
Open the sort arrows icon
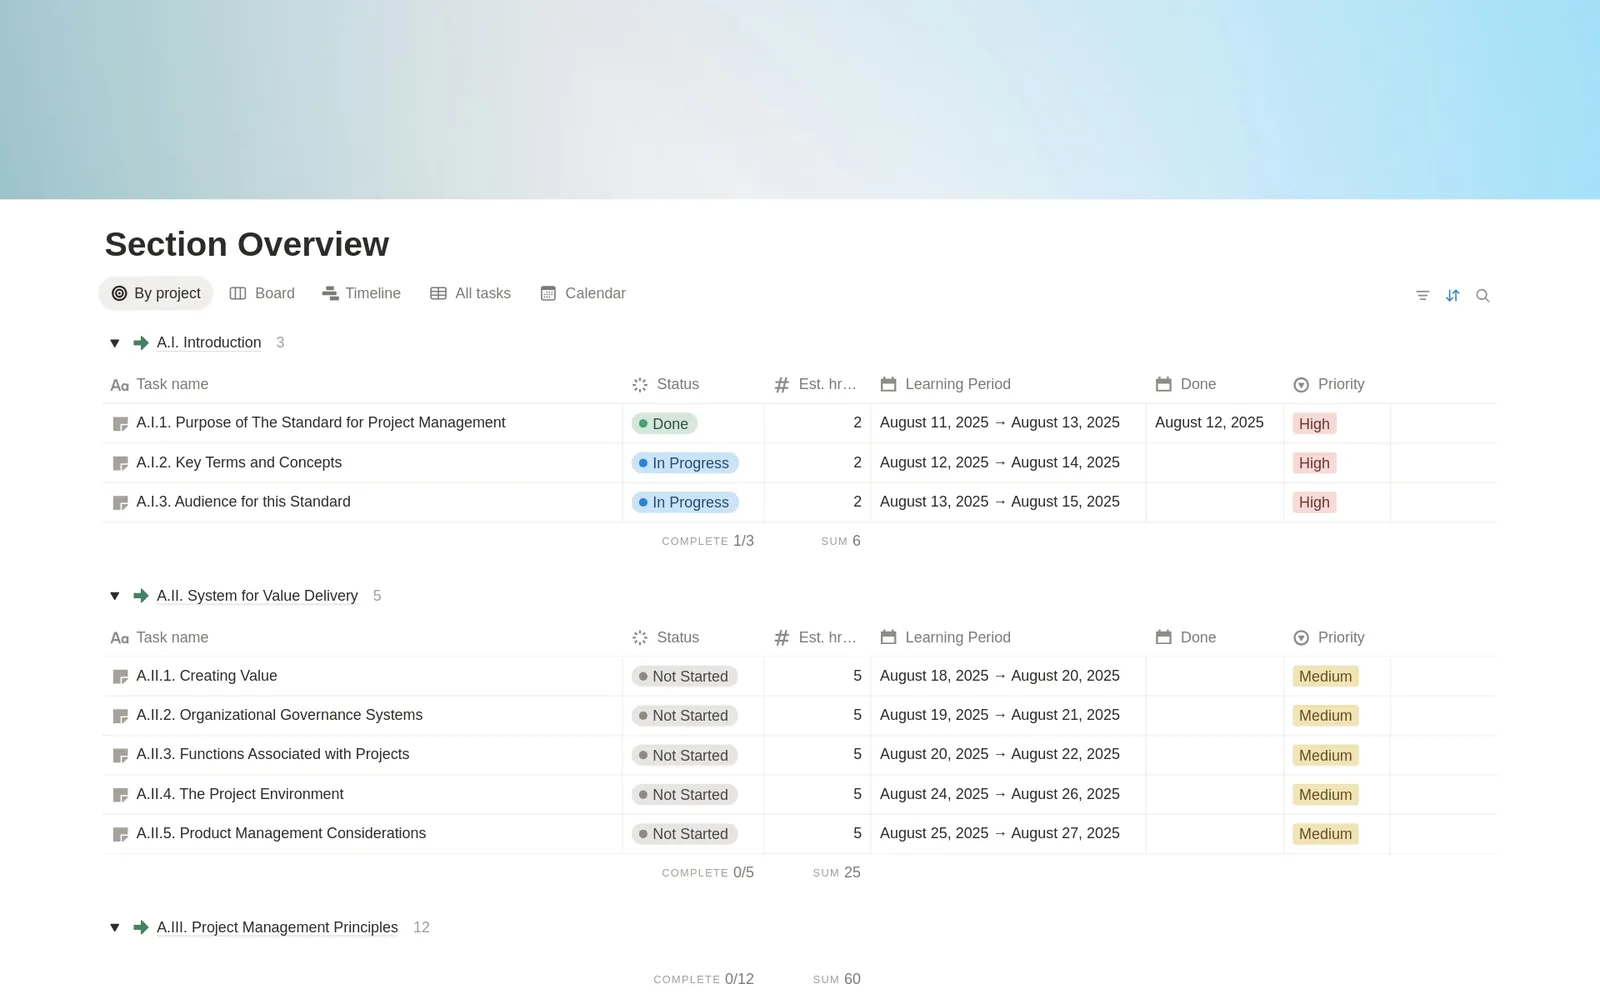tap(1453, 295)
